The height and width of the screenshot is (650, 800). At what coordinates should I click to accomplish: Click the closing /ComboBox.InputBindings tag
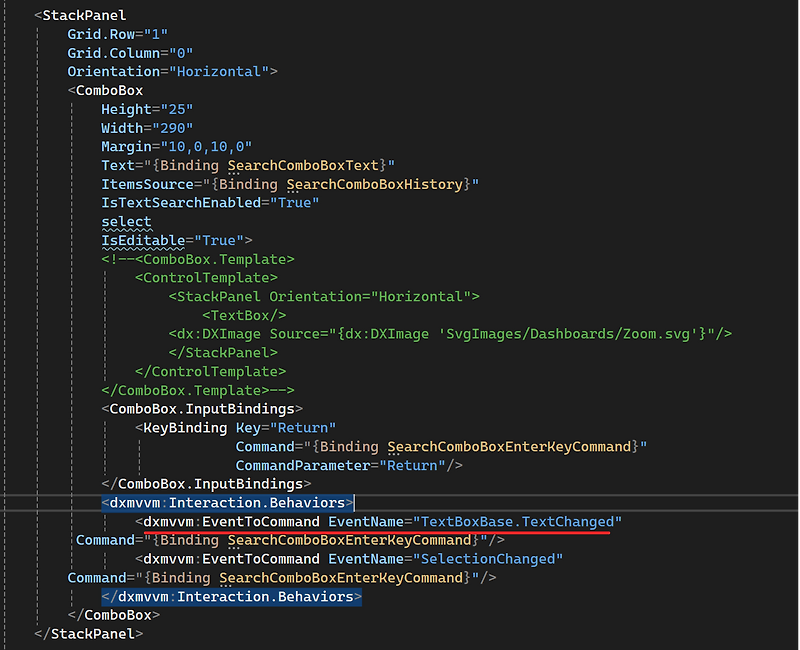tap(206, 484)
